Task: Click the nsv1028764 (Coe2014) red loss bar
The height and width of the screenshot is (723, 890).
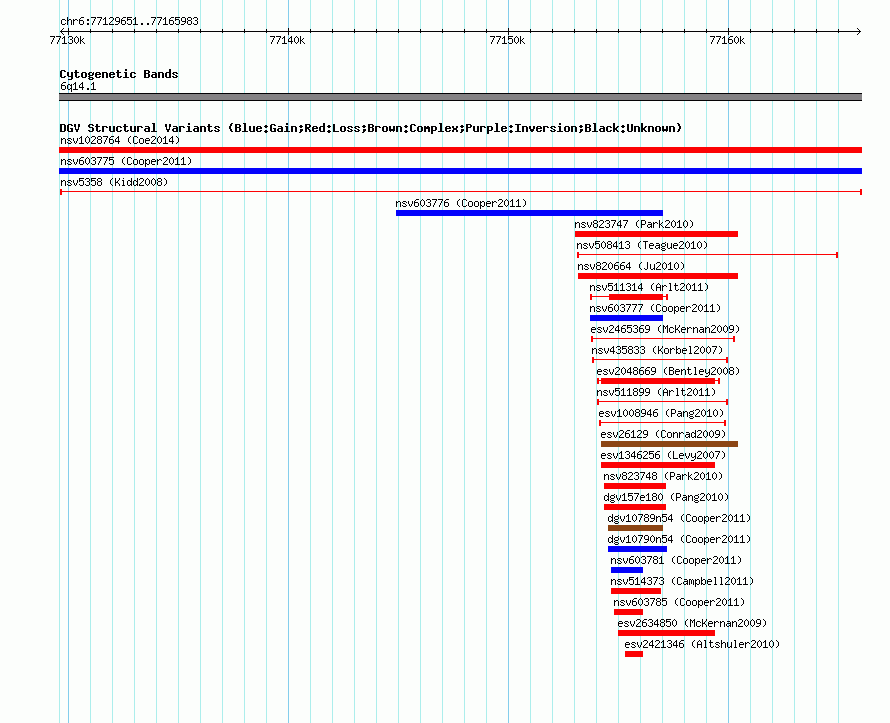Action: click(460, 150)
